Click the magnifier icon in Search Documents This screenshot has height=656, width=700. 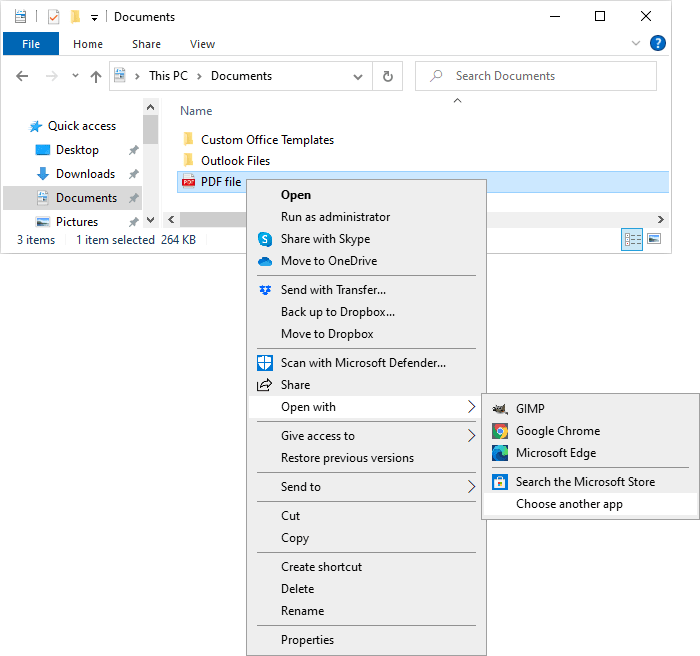pyautogui.click(x=436, y=76)
